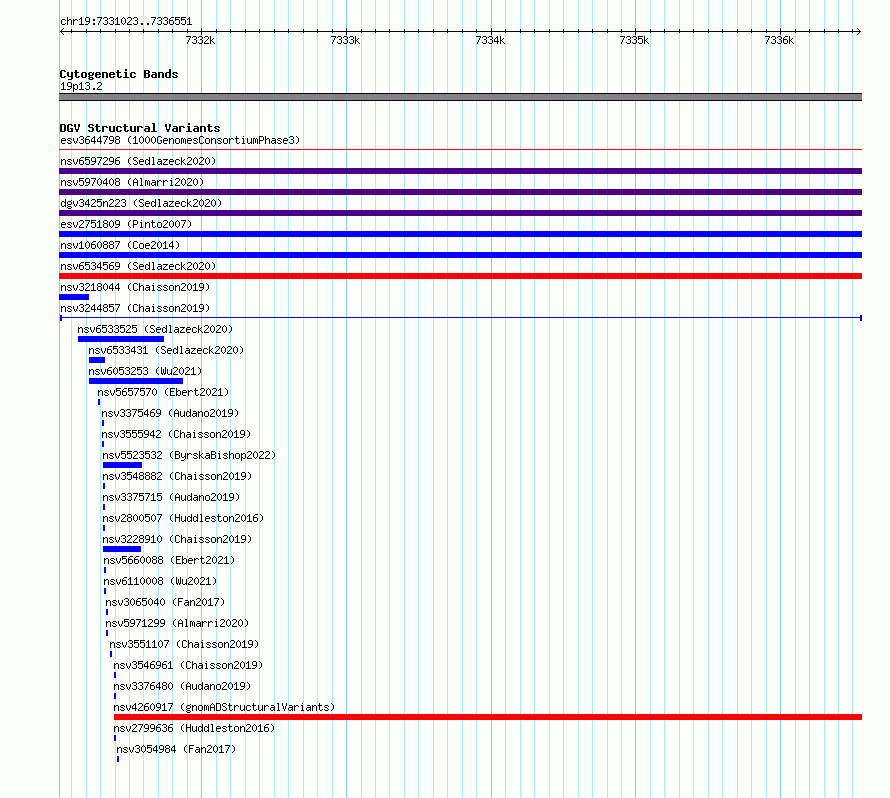Click the 7336k ruler position
890x798 pixels.
pyautogui.click(x=779, y=40)
